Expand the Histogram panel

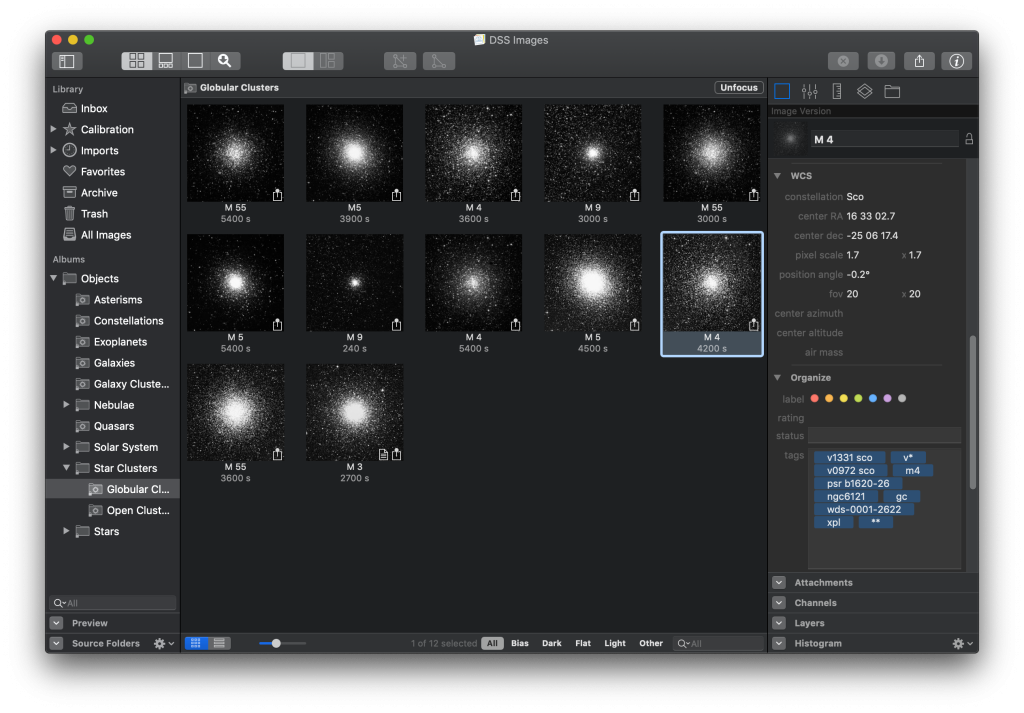click(777, 643)
